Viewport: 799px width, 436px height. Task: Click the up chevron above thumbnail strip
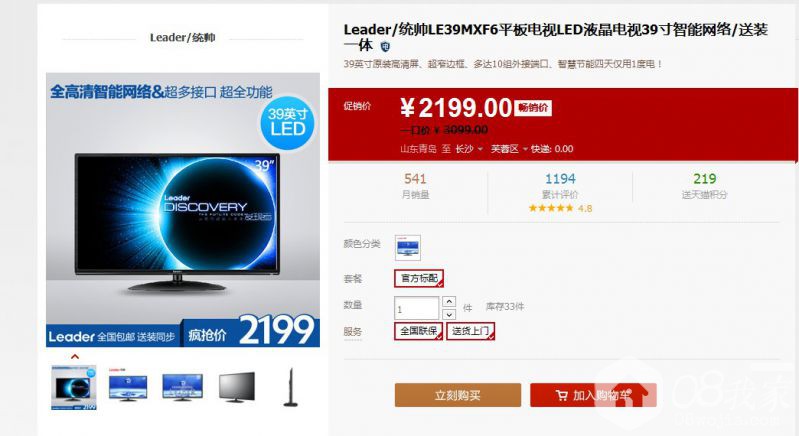coord(75,357)
